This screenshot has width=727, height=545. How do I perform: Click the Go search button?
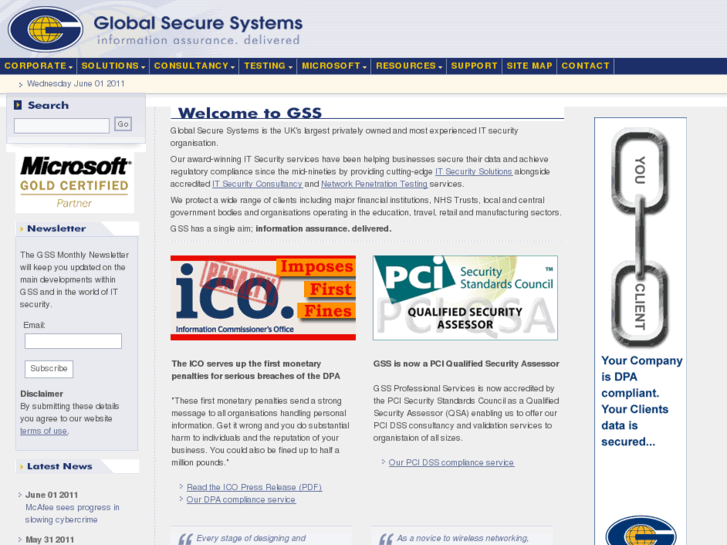click(x=123, y=124)
